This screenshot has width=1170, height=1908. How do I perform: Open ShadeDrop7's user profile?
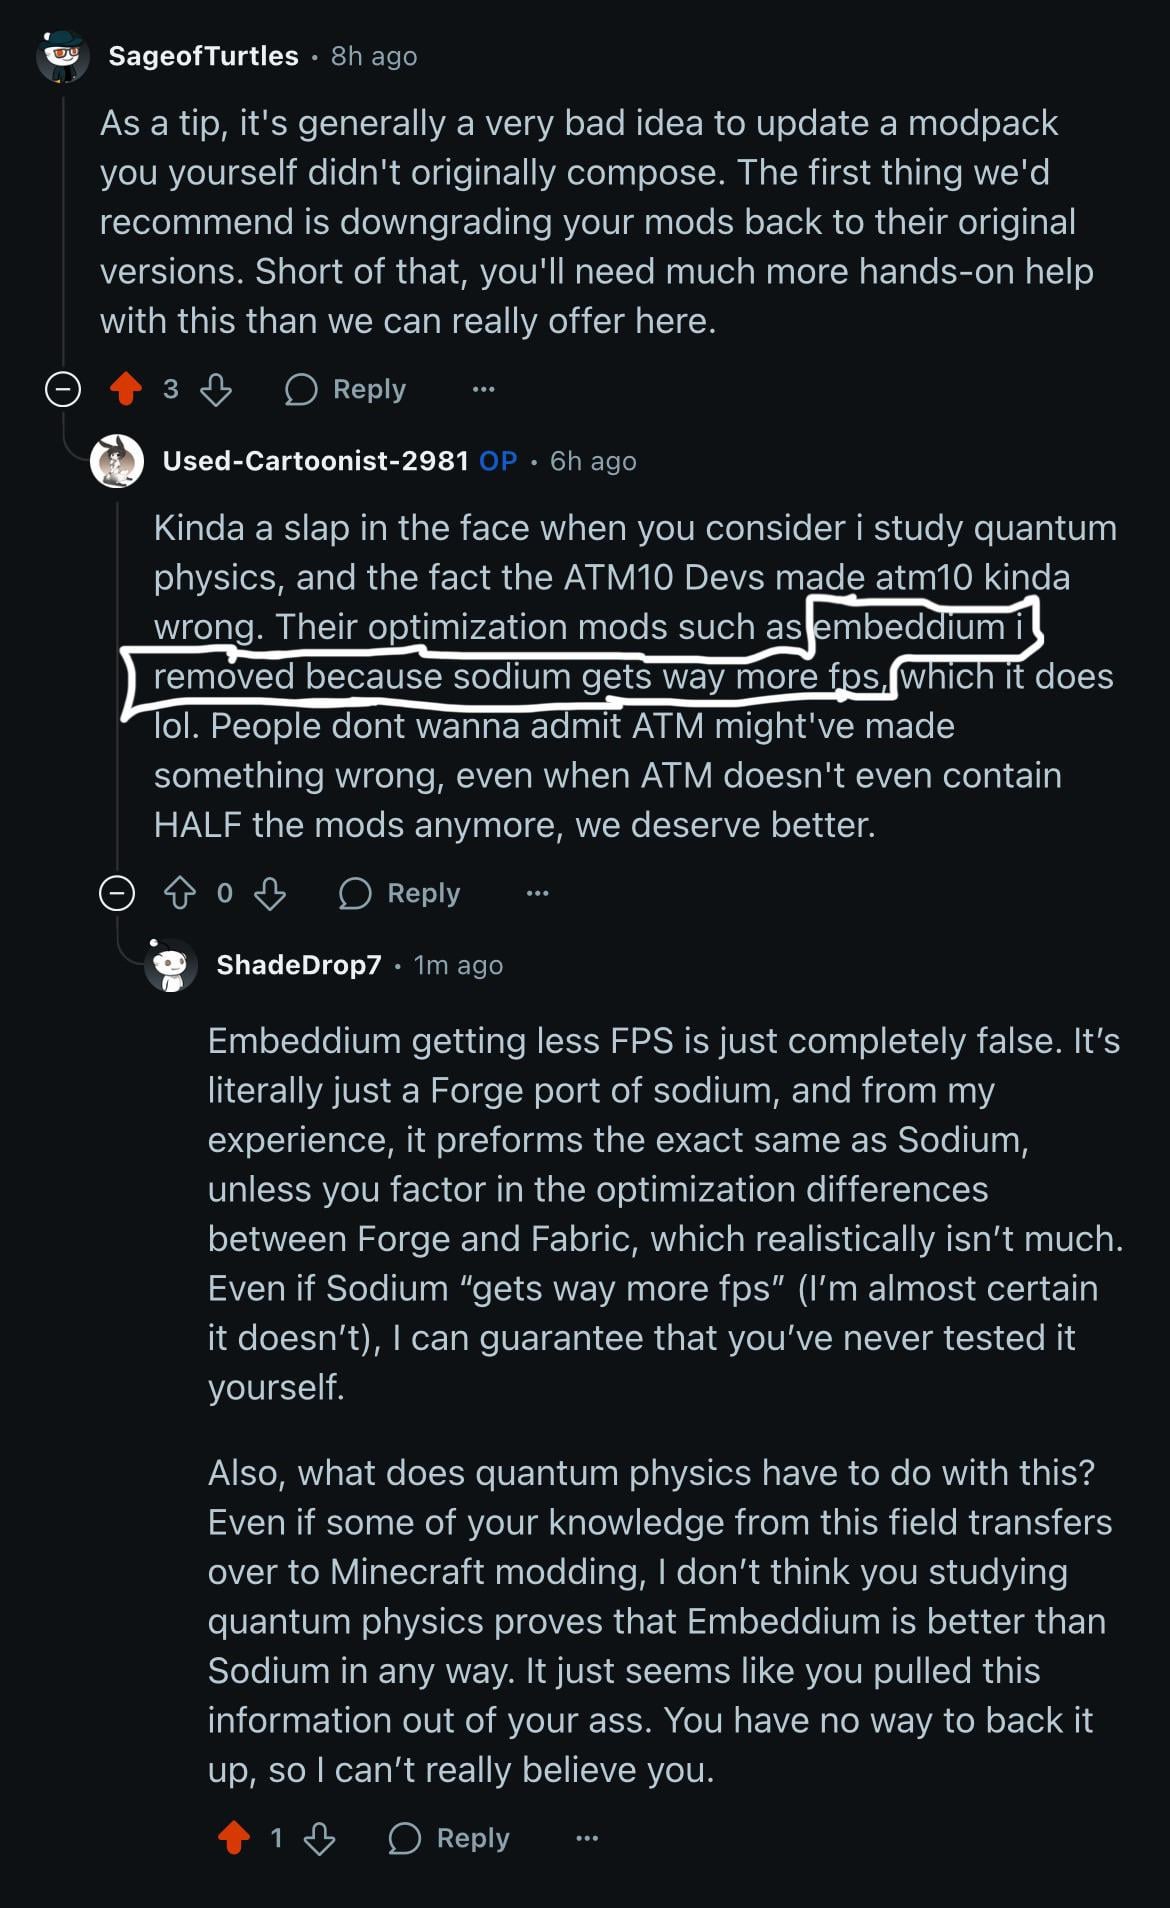pyautogui.click(x=299, y=965)
